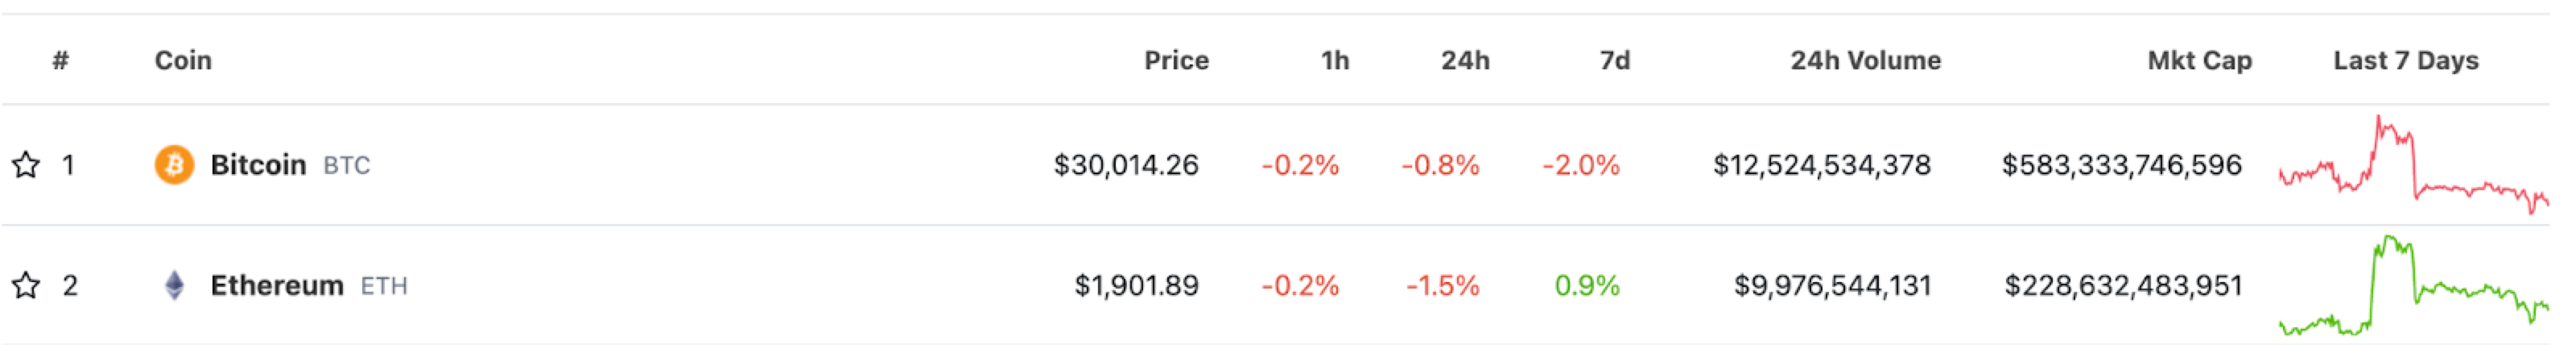This screenshot has width=2576, height=345.
Task: Click the orange Bitcoin logo icon
Action: pyautogui.click(x=174, y=165)
